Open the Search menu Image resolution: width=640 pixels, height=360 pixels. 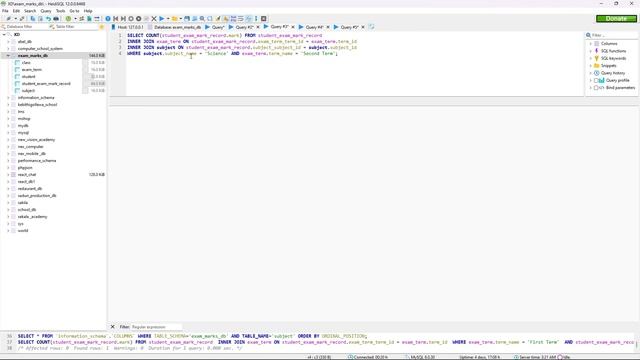(30, 11)
